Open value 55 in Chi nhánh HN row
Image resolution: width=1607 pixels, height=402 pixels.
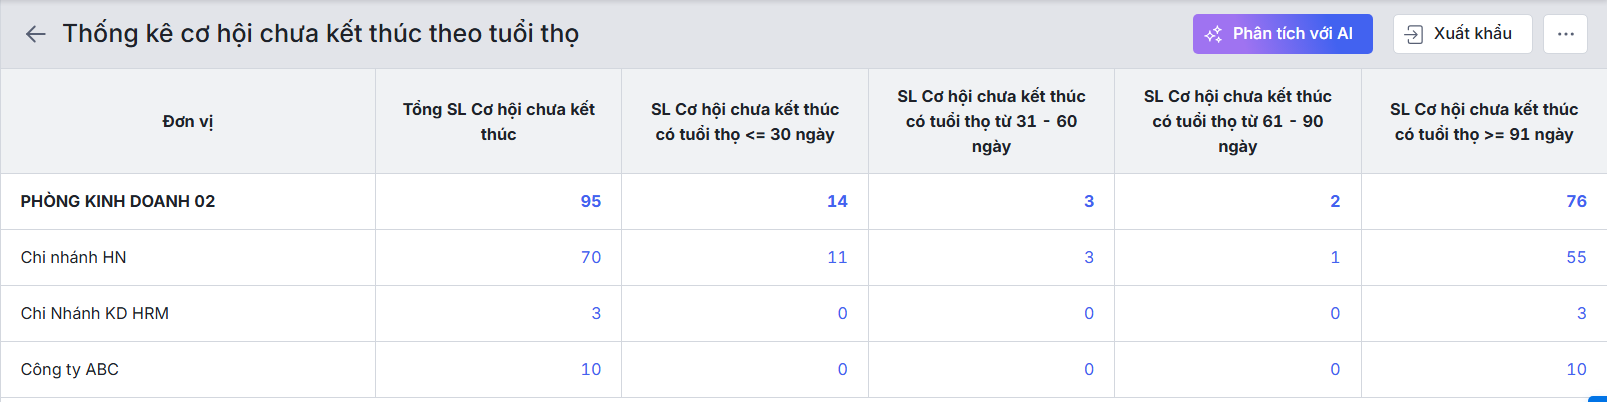tap(1576, 258)
